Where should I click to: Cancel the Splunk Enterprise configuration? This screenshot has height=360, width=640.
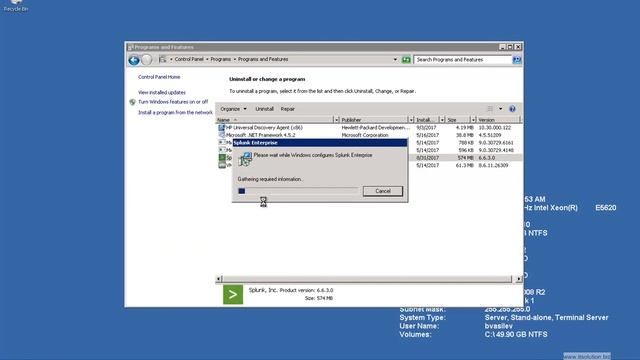point(382,191)
